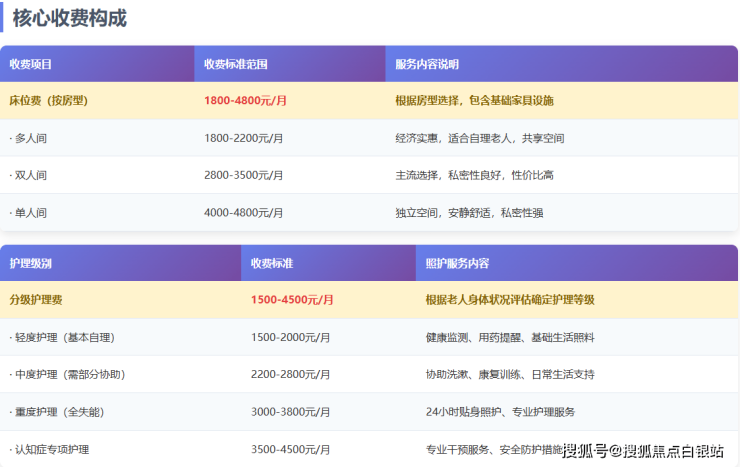This screenshot has width=740, height=467.
Task: Select the 服务内容说明 column header
Action: point(427,64)
